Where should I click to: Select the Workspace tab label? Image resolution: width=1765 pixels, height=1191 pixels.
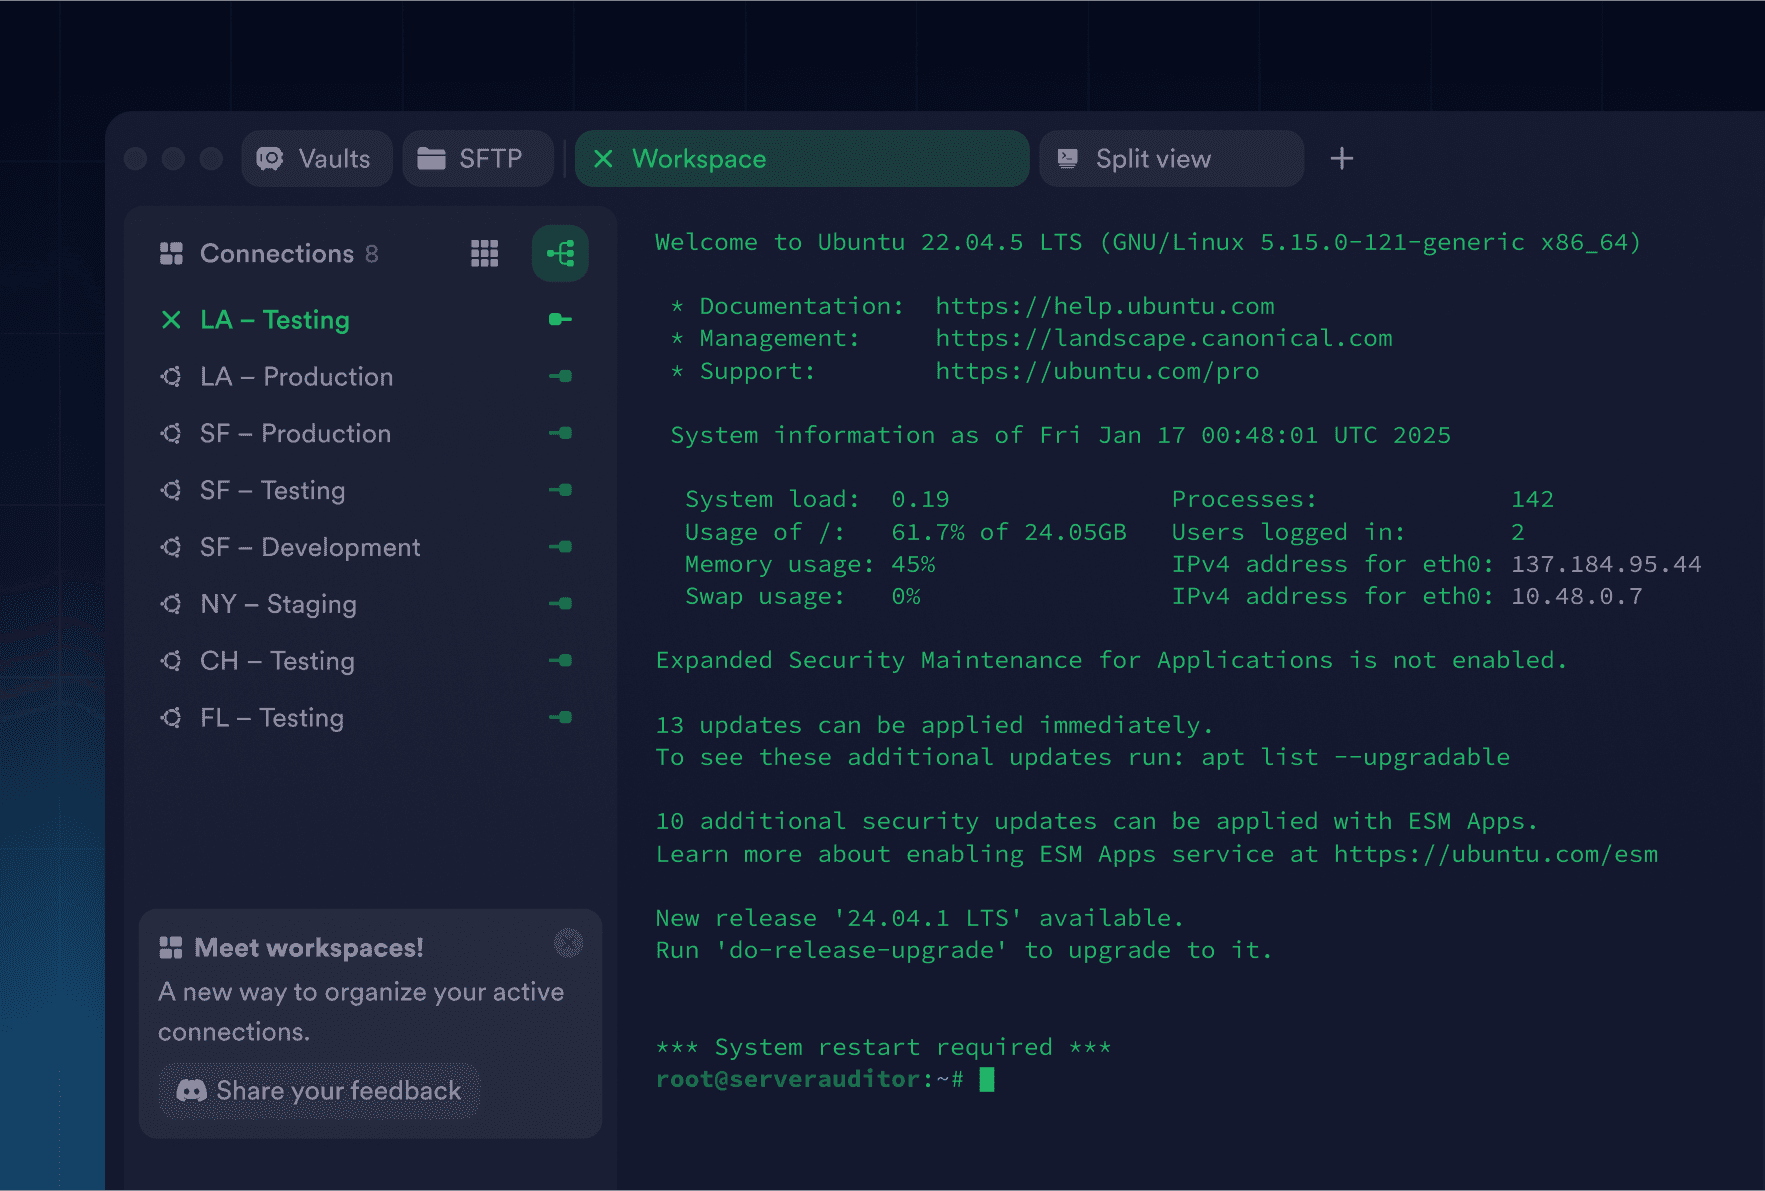tap(699, 159)
